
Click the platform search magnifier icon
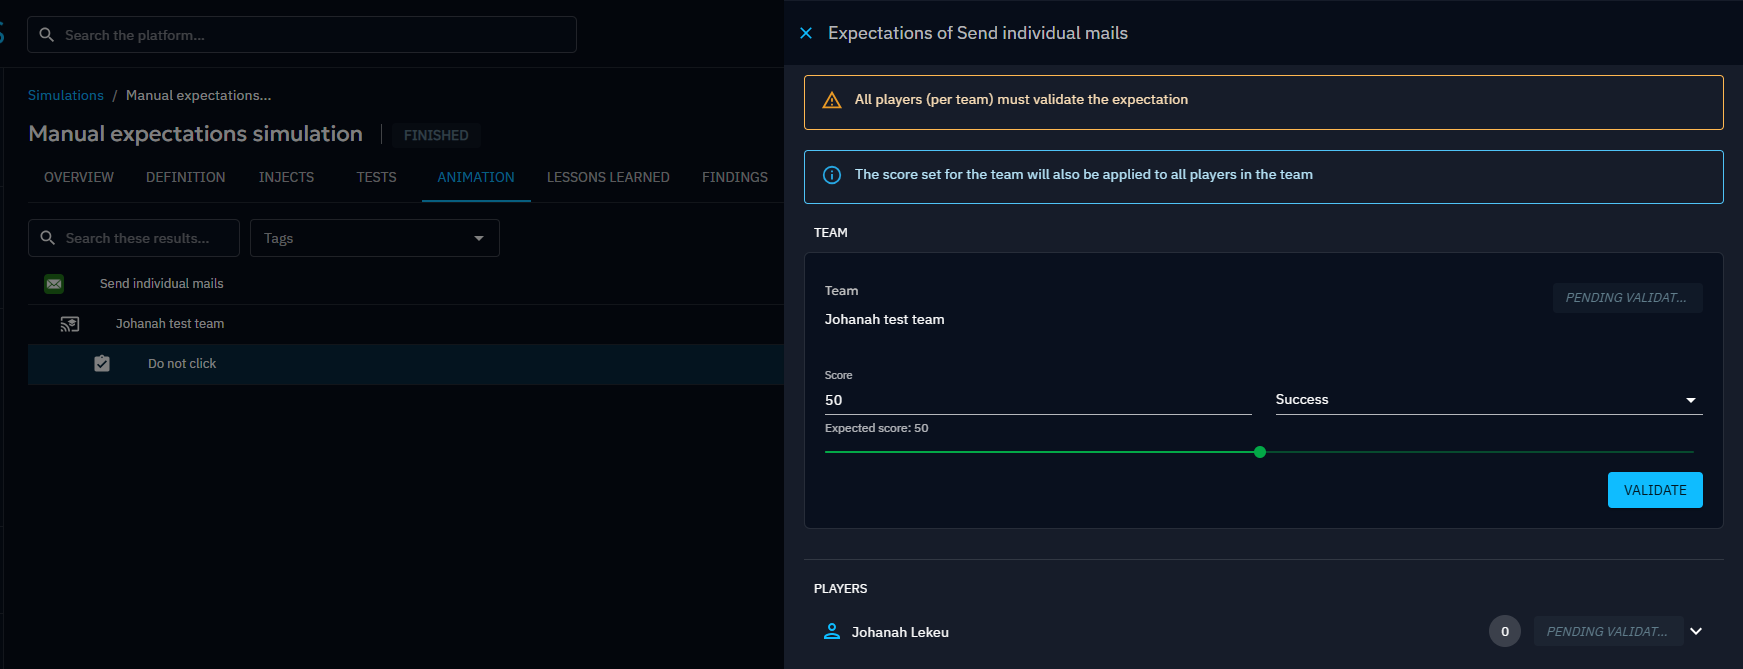click(x=46, y=35)
